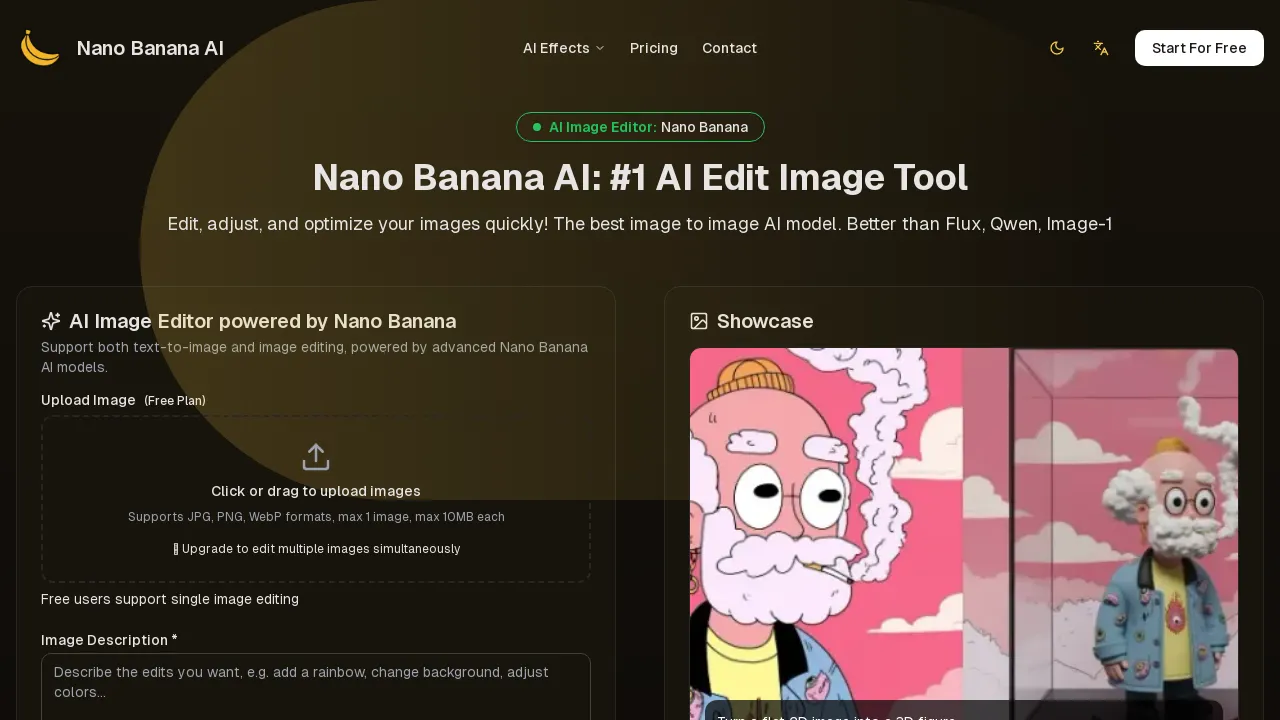Click the 'Upload Image' label
Viewport: 1280px width, 720px height.
(88, 400)
